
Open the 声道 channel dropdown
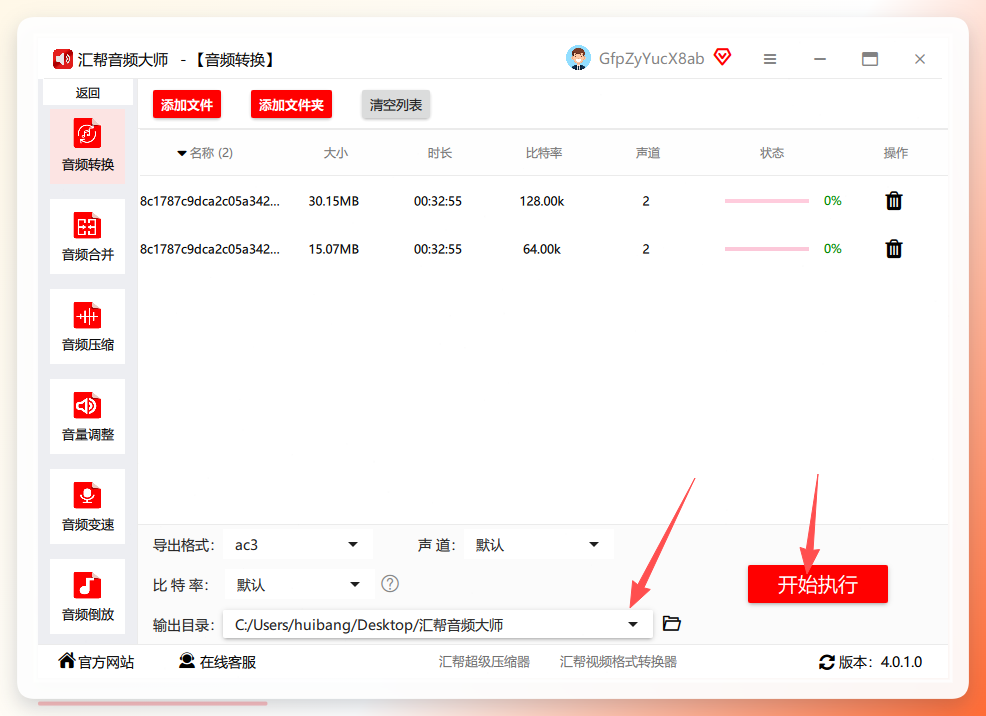[538, 544]
